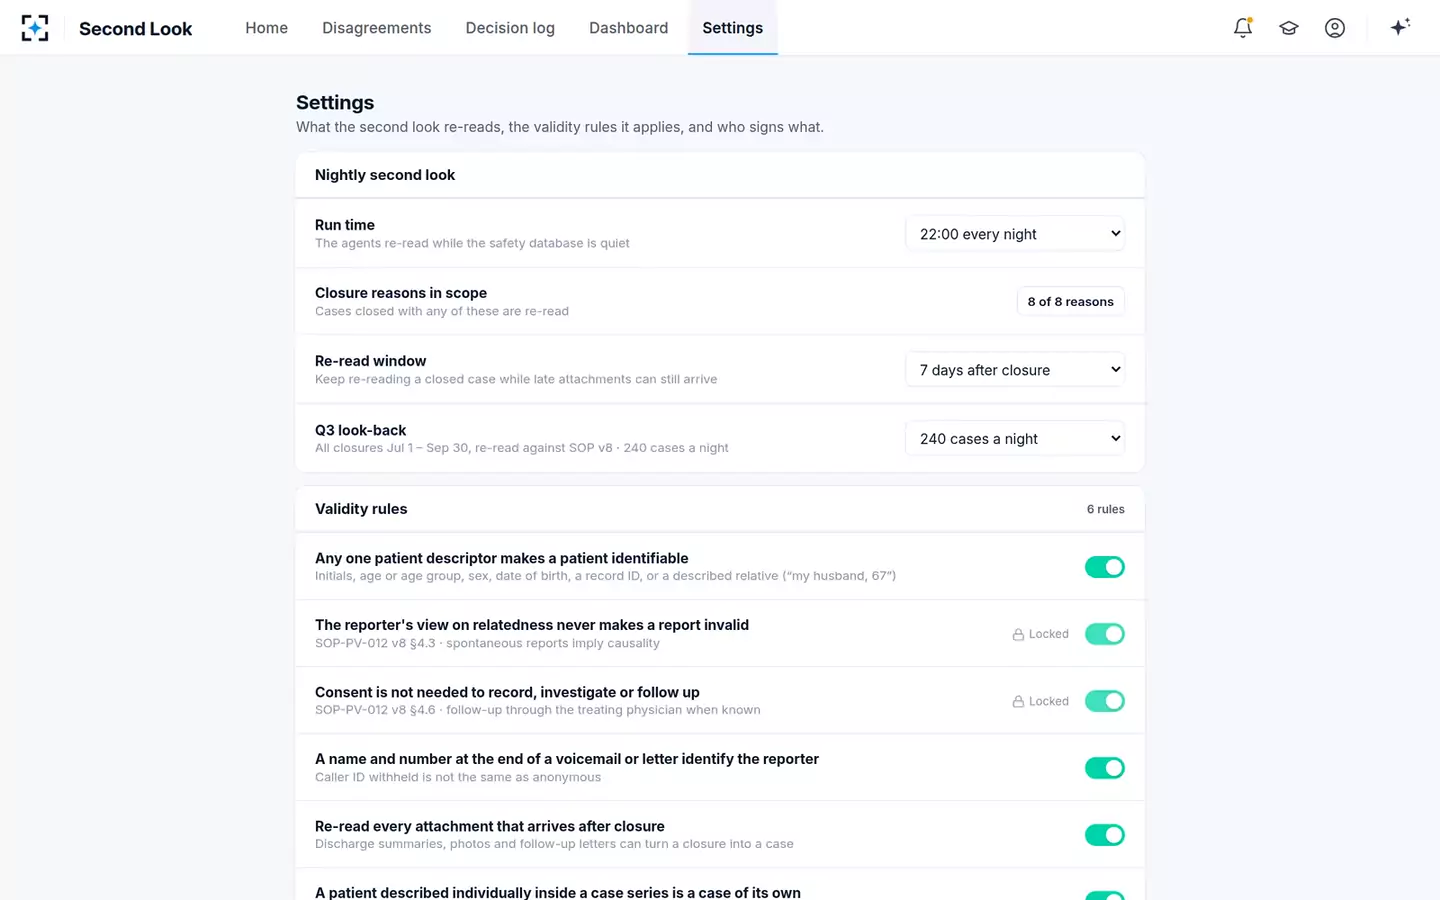This screenshot has width=1440, height=900.
Task: Open the user account profile icon
Action: [x=1335, y=28]
